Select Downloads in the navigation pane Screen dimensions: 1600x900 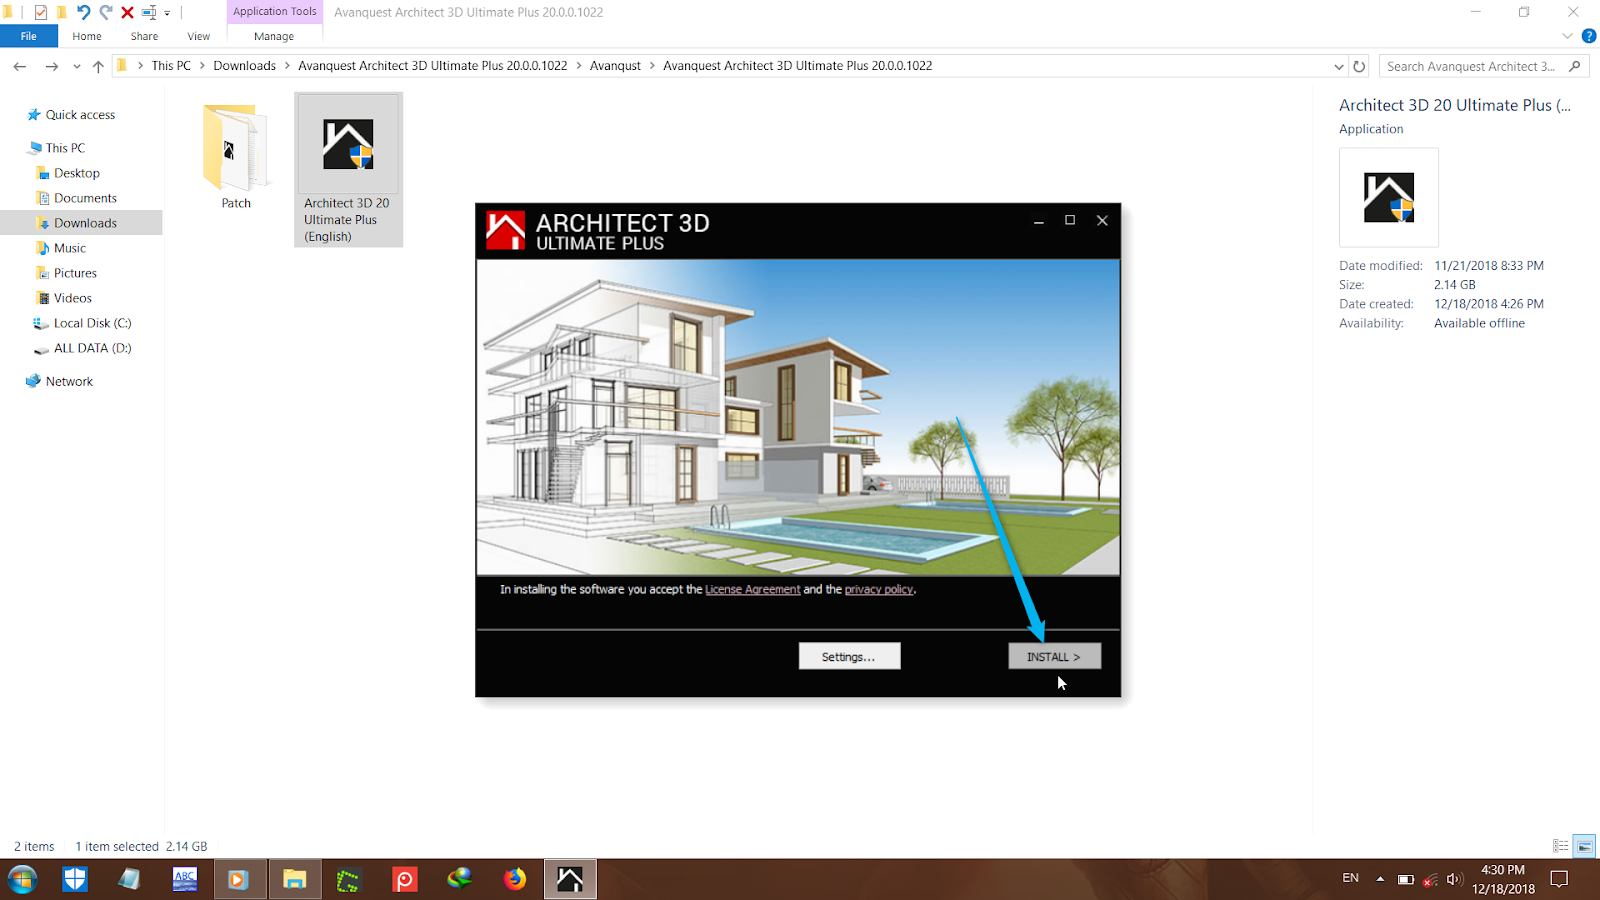click(x=85, y=222)
